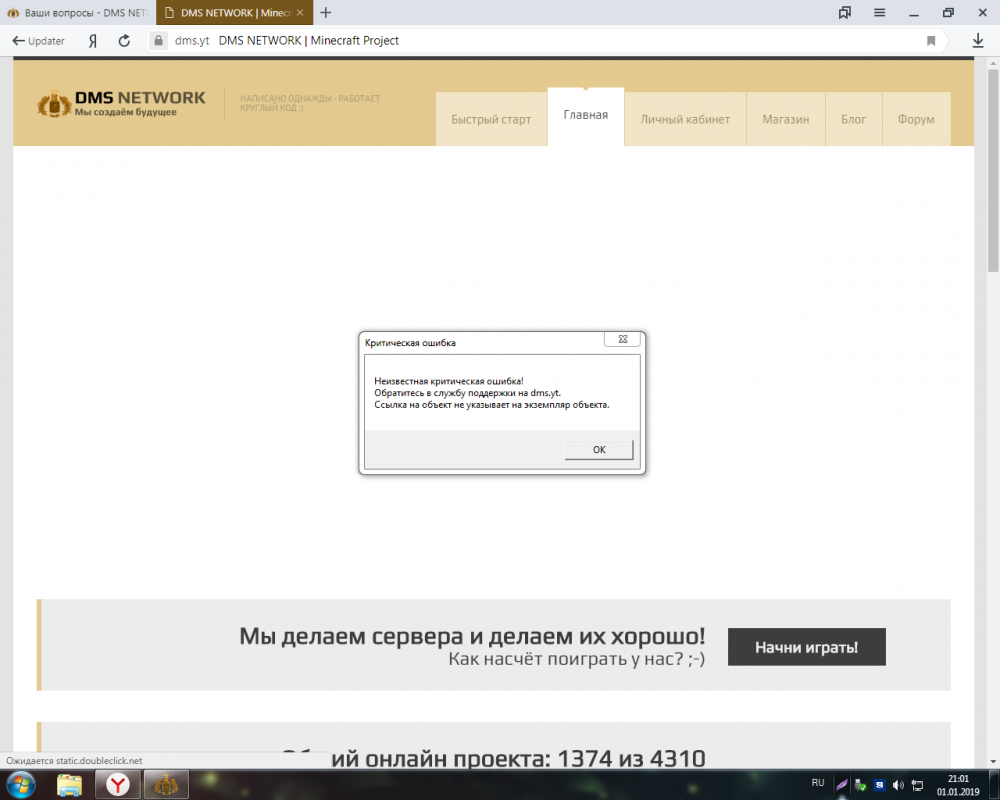Click the bookmarks panel icon in title bar

click(x=845, y=13)
